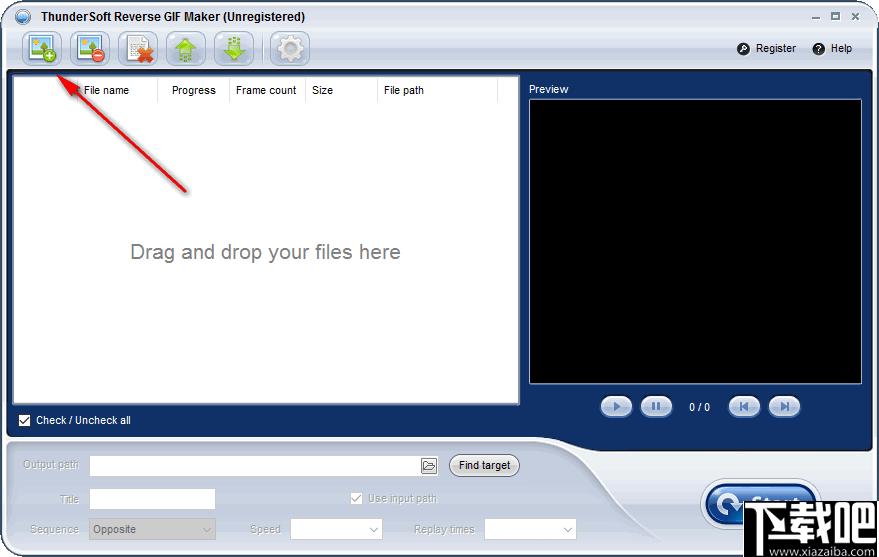The image size is (879, 557).
Task: Click the Frame count column header
Action: [266, 90]
